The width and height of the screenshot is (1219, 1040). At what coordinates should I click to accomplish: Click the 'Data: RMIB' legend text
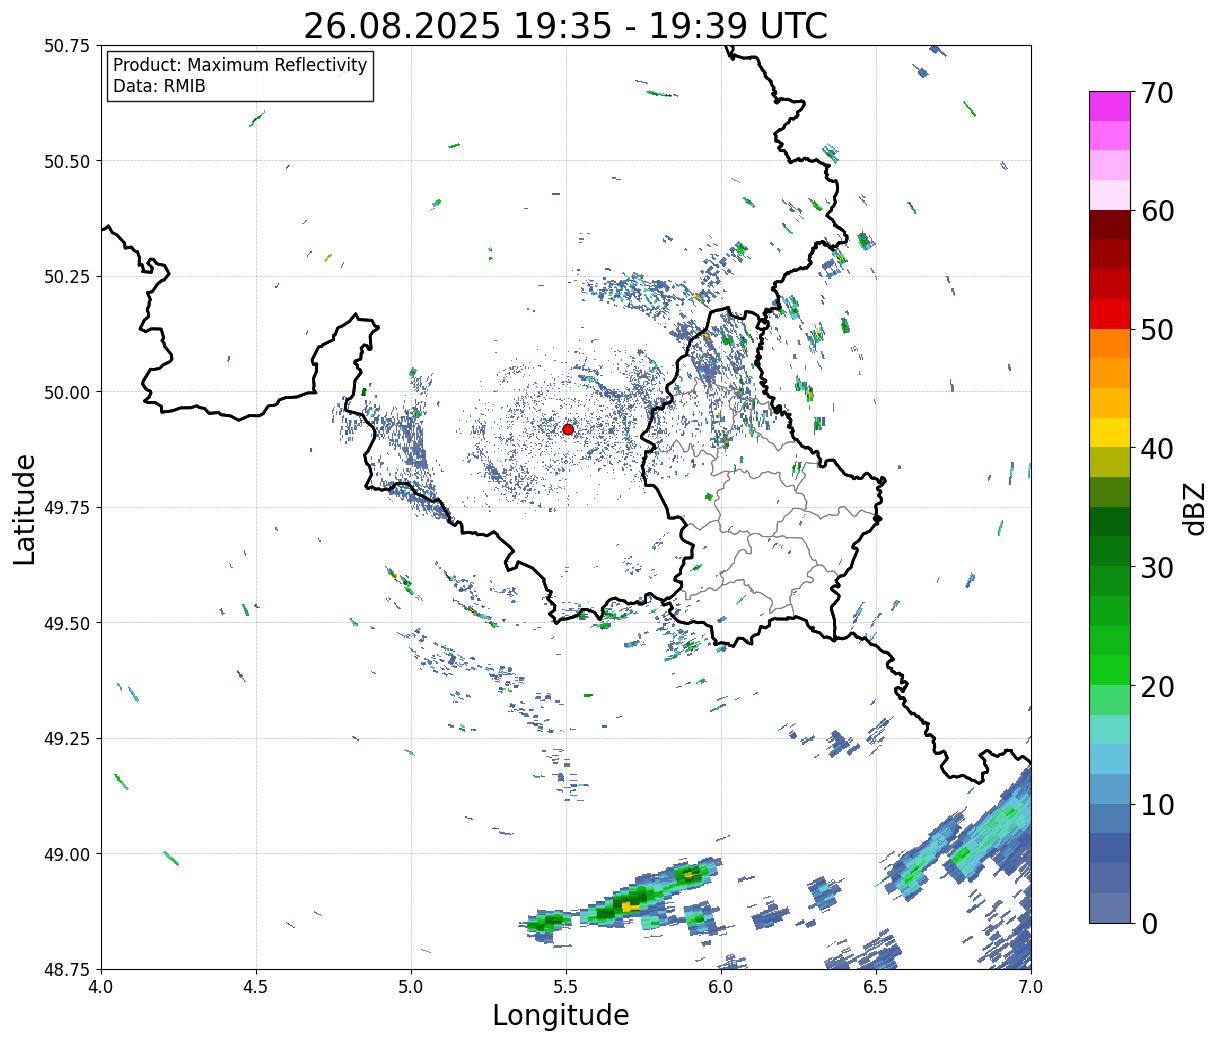coord(159,87)
